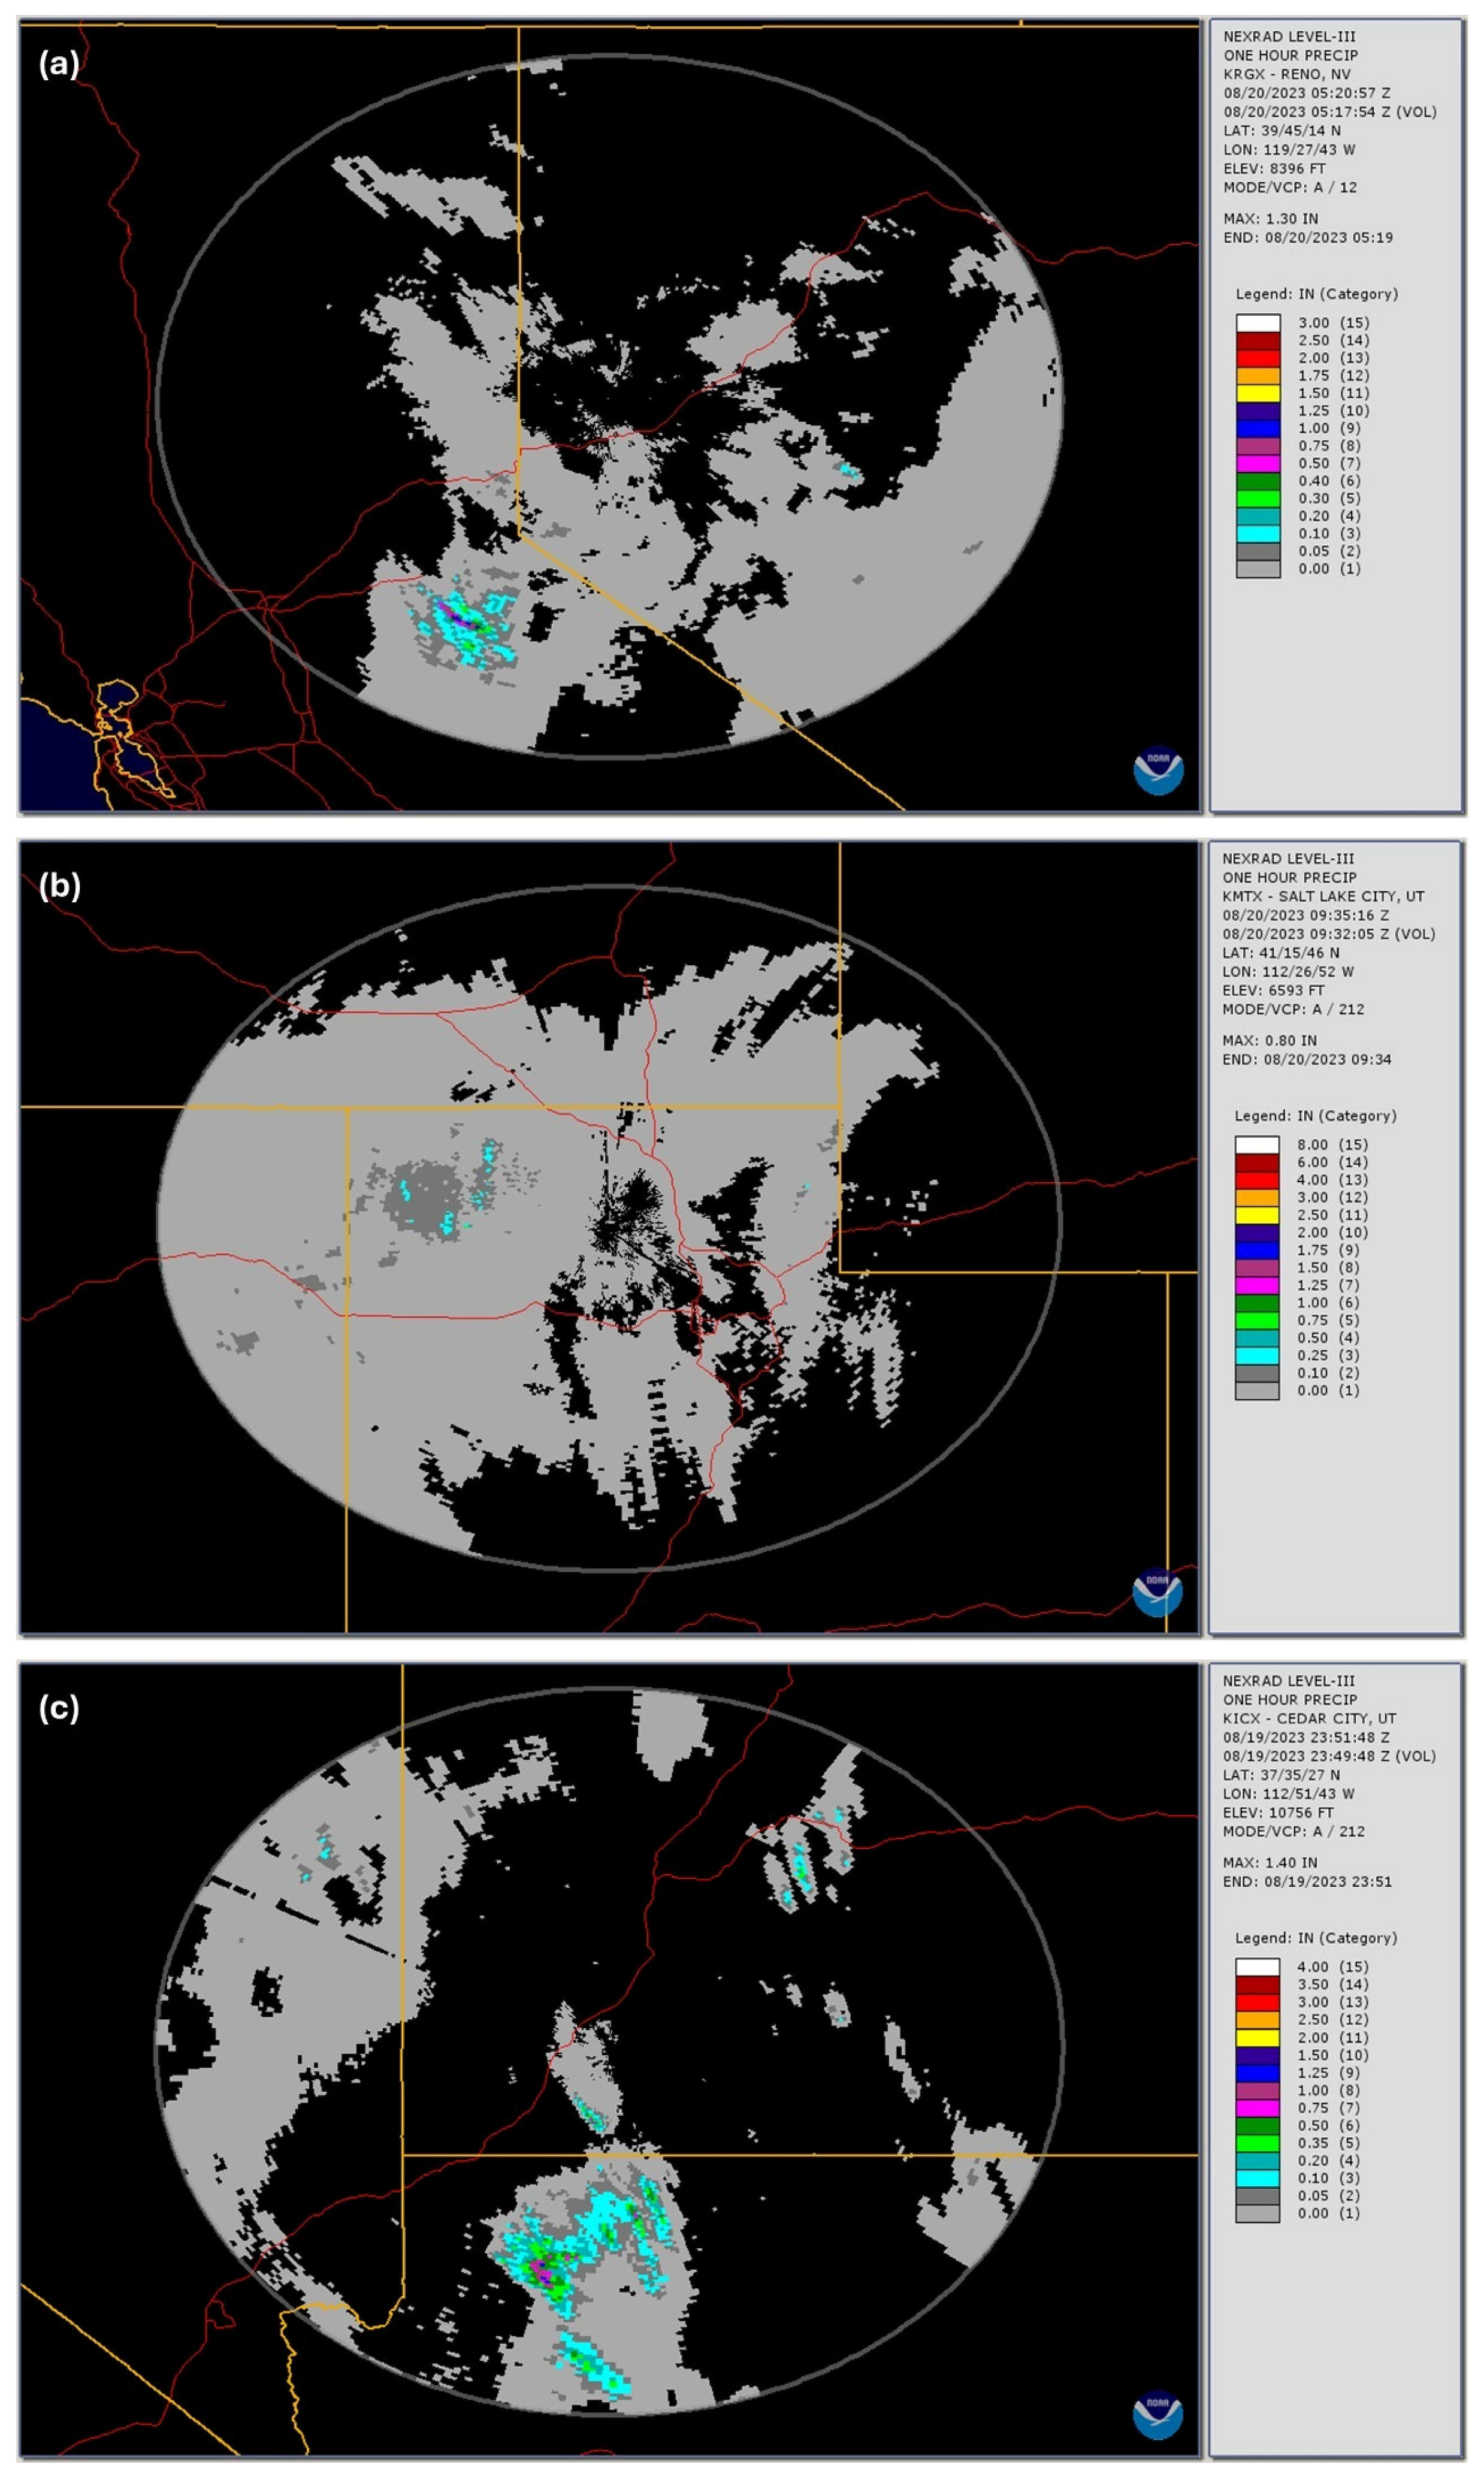The image size is (1484, 2480).
Task: Click the (a) panel label
Action: point(58,64)
